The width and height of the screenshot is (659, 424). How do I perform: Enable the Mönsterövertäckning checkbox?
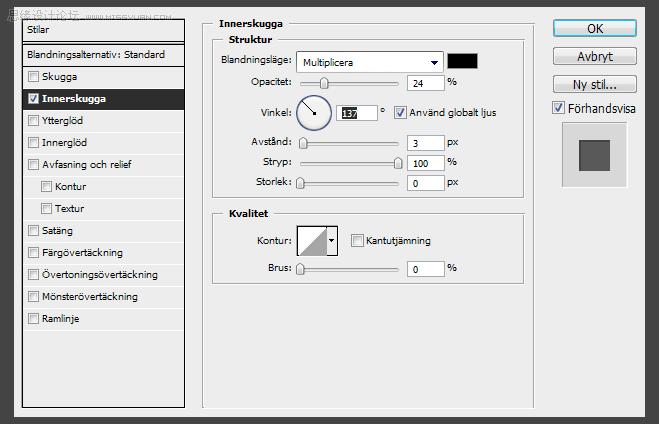pos(33,296)
